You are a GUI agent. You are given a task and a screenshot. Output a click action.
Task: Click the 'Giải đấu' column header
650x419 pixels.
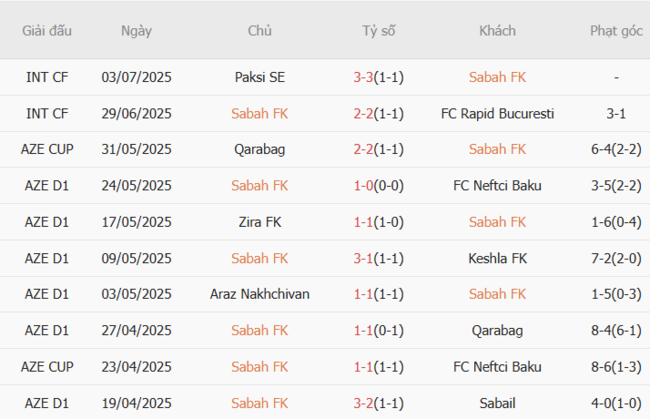[47, 30]
